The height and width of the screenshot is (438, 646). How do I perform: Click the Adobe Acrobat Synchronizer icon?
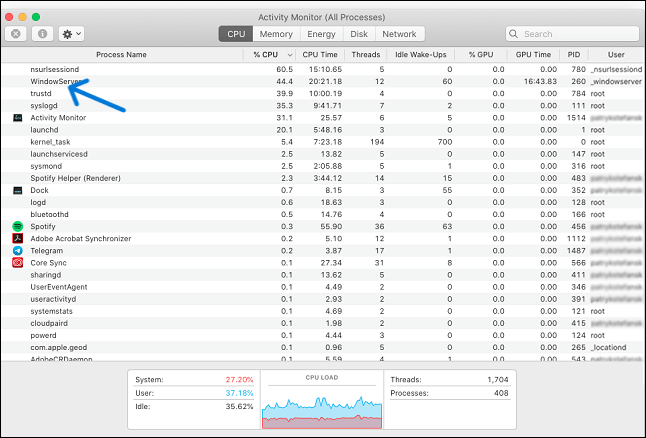[x=18, y=238]
